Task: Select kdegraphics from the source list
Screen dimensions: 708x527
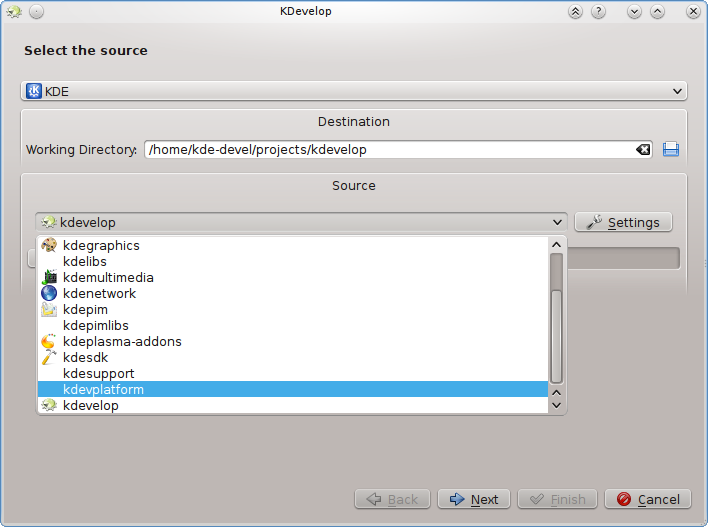Action: (x=293, y=245)
